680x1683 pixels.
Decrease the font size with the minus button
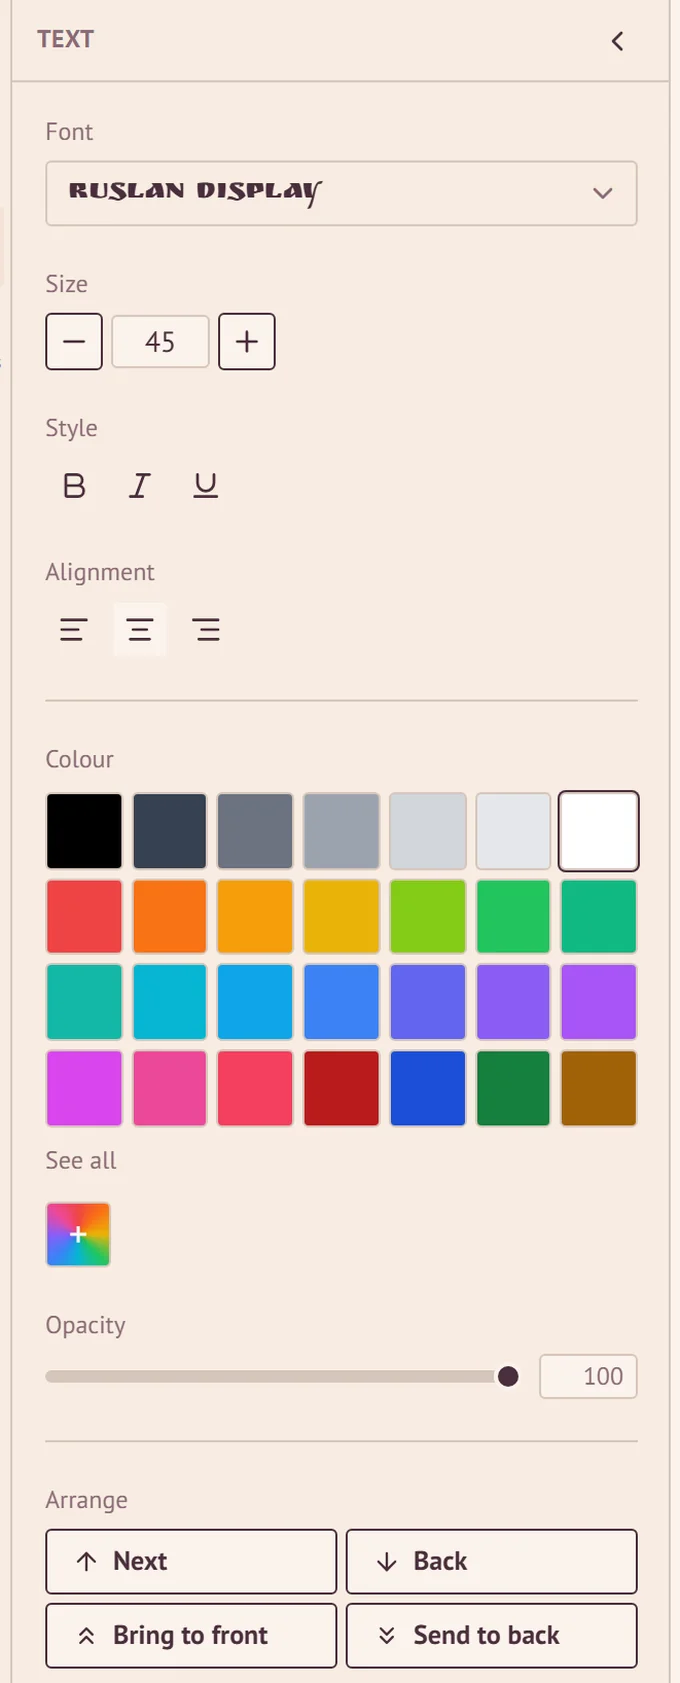[74, 342]
